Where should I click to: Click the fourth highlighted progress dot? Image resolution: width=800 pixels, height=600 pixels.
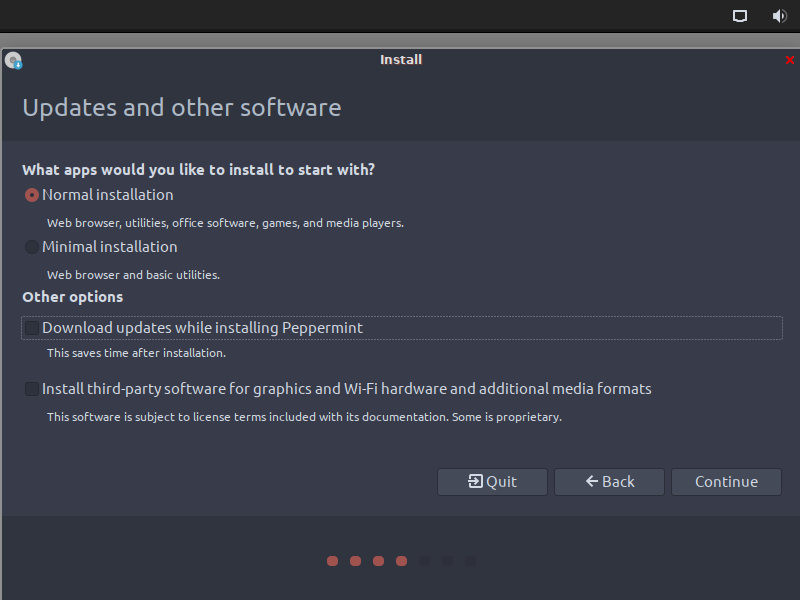(x=401, y=561)
